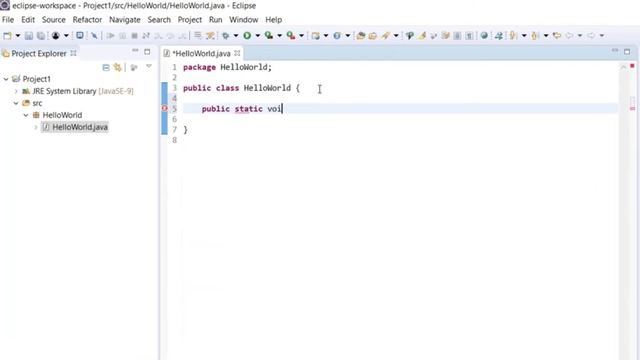The width and height of the screenshot is (640, 360).
Task: Select HelloWorld.java in the Project Explorer
Action: [80, 127]
